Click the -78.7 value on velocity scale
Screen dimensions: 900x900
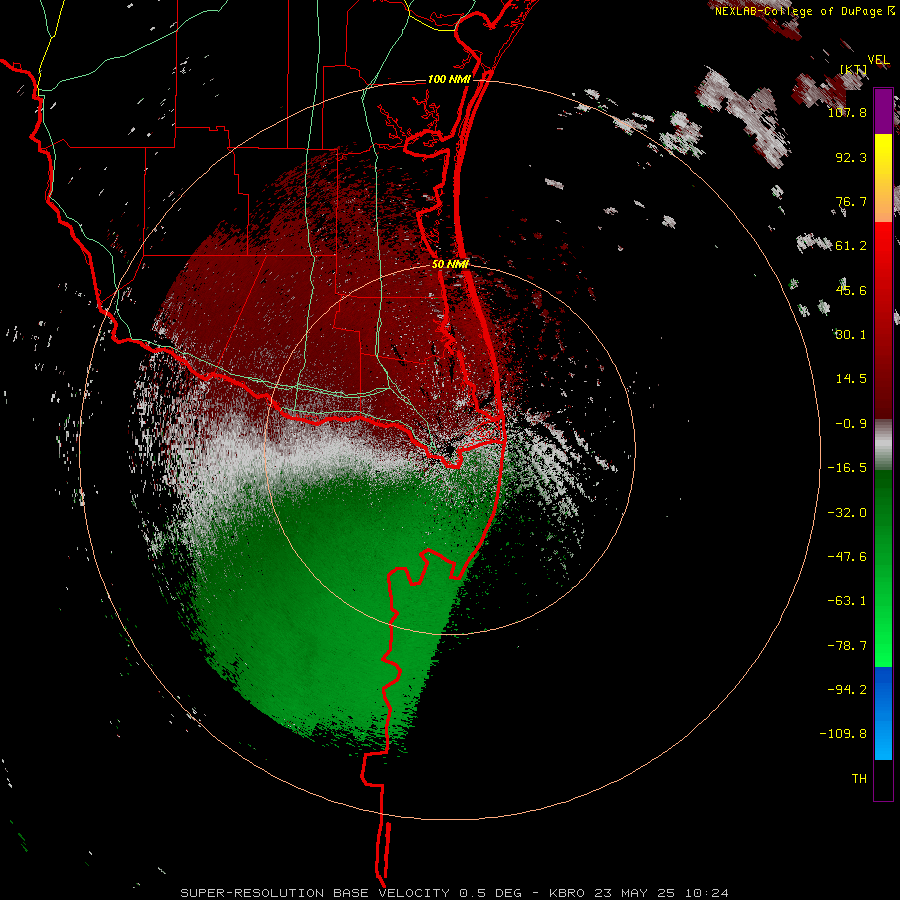847,646
